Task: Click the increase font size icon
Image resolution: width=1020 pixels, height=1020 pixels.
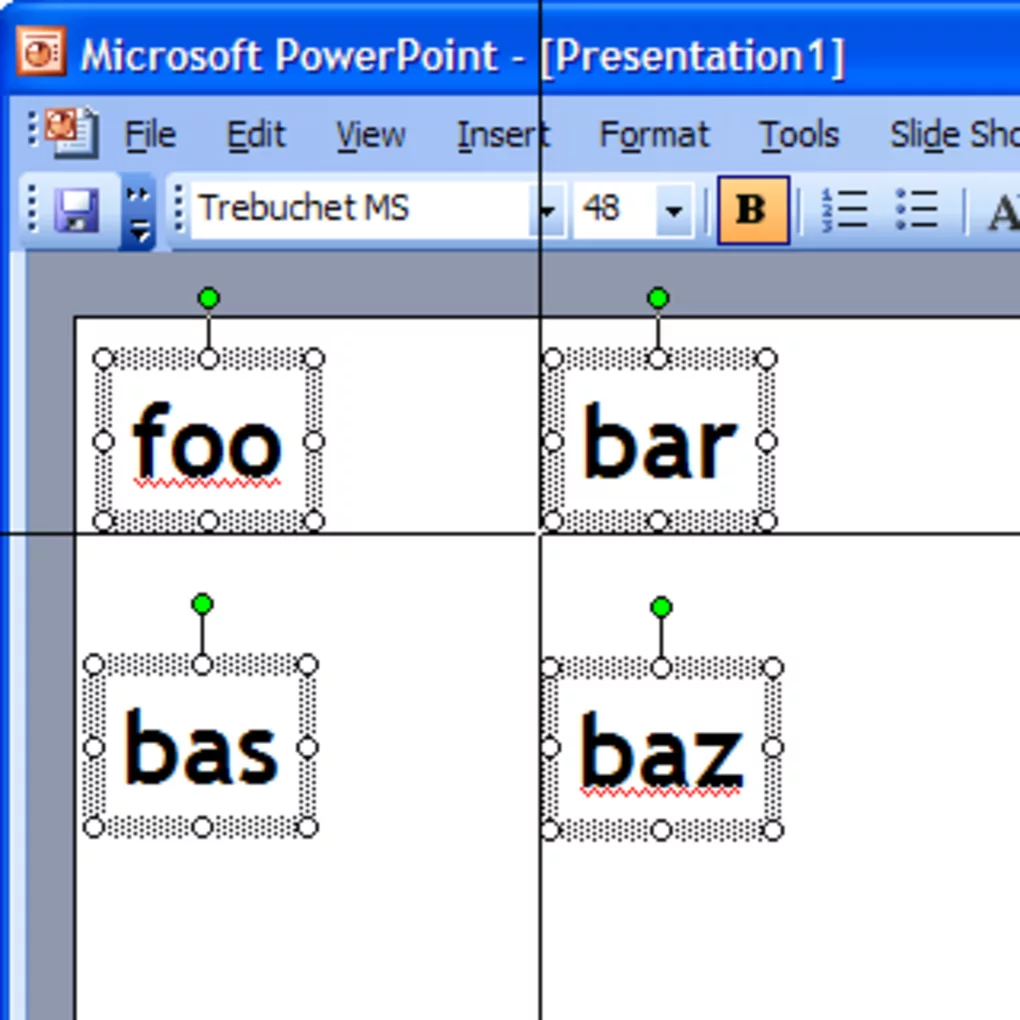Action: tap(1002, 211)
